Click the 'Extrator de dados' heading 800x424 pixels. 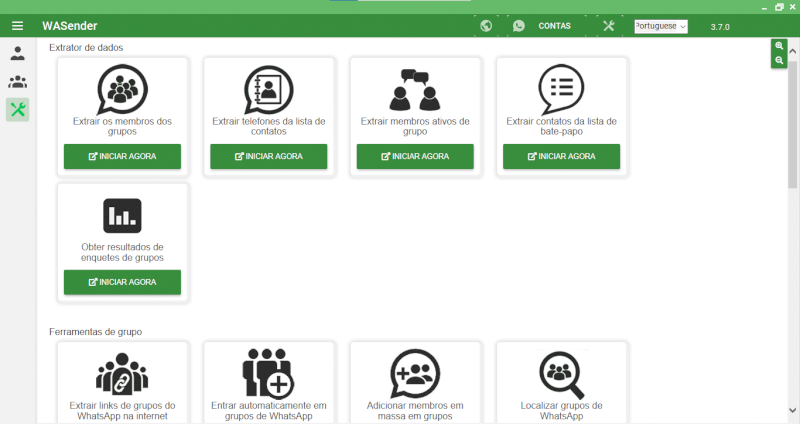pyautogui.click(x=86, y=47)
